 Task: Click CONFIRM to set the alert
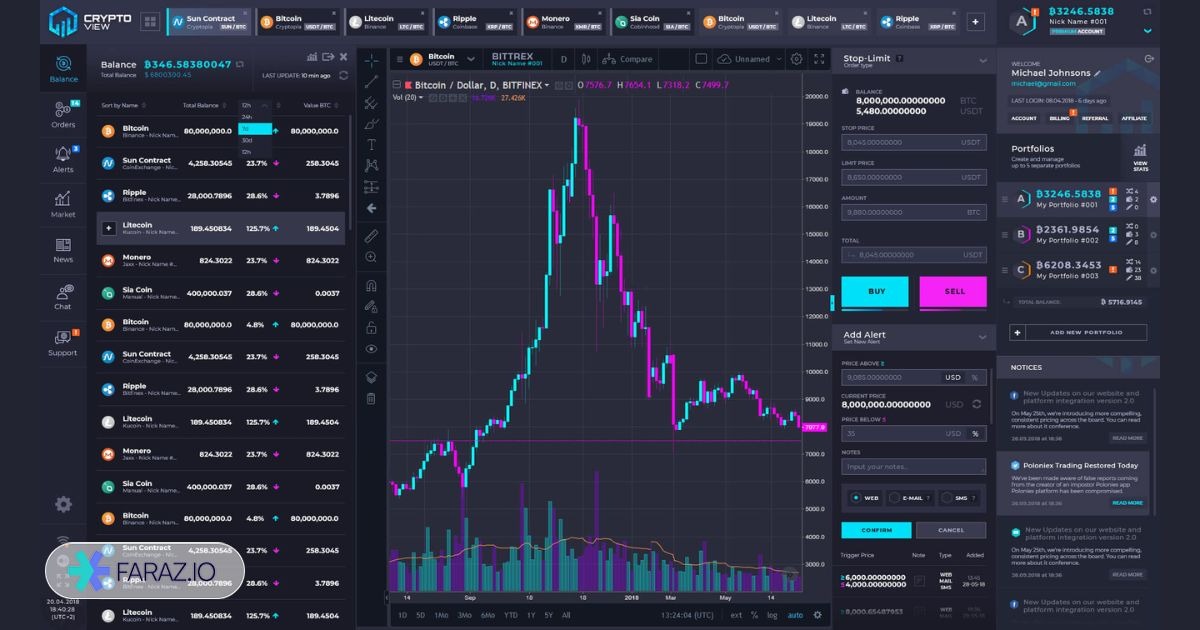[876, 530]
